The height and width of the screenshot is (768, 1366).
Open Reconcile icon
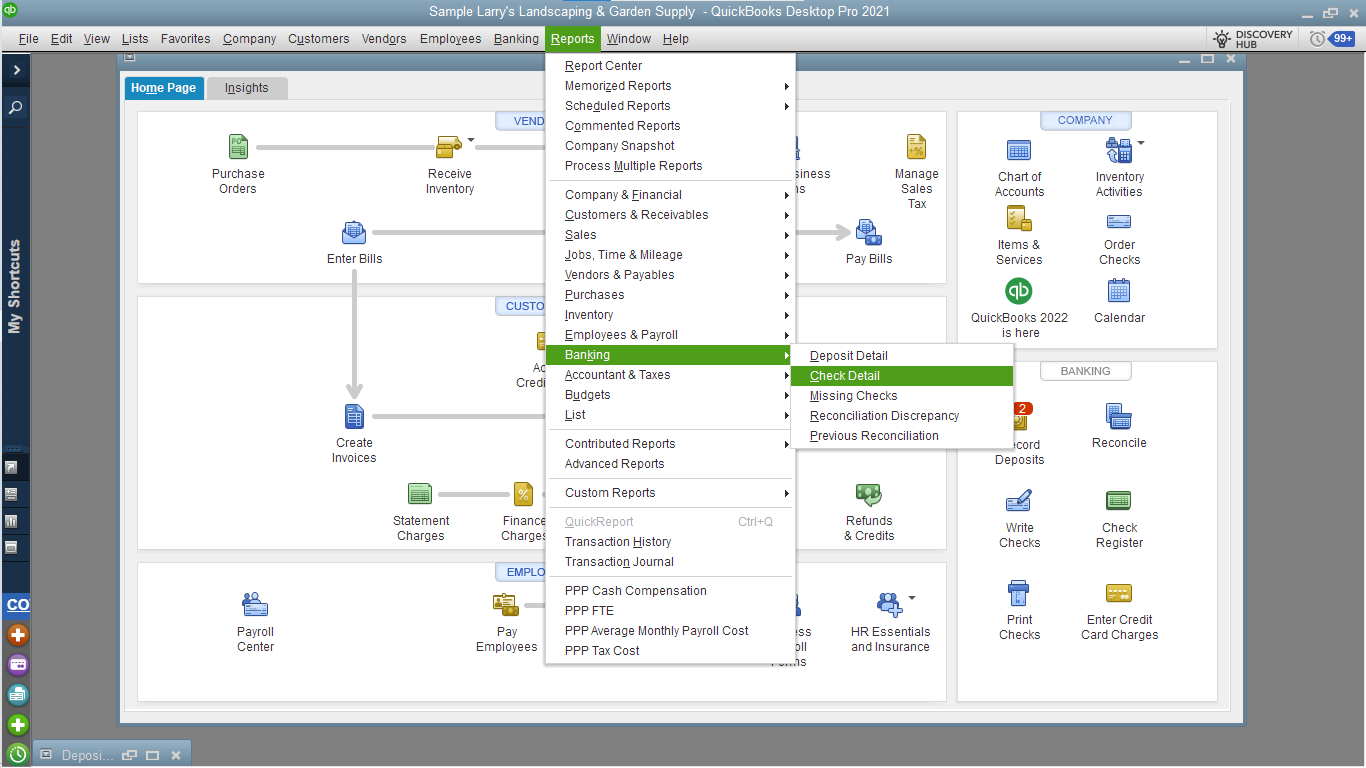1119,416
